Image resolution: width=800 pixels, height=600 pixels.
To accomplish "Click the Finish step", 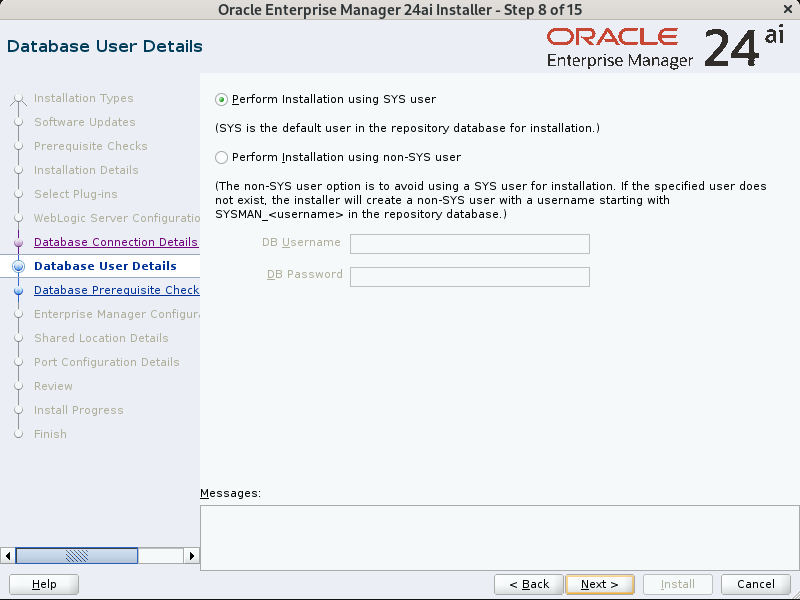I will pyautogui.click(x=50, y=434).
